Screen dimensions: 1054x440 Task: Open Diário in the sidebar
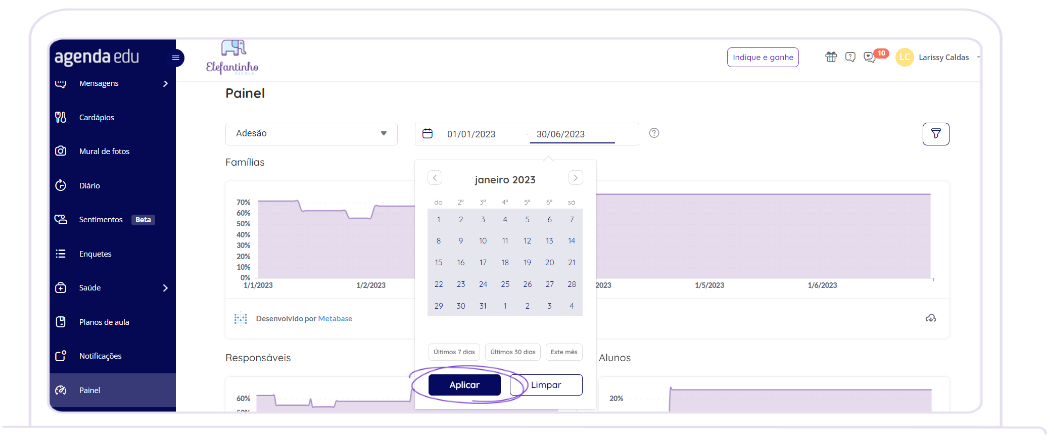pyautogui.click(x=90, y=185)
